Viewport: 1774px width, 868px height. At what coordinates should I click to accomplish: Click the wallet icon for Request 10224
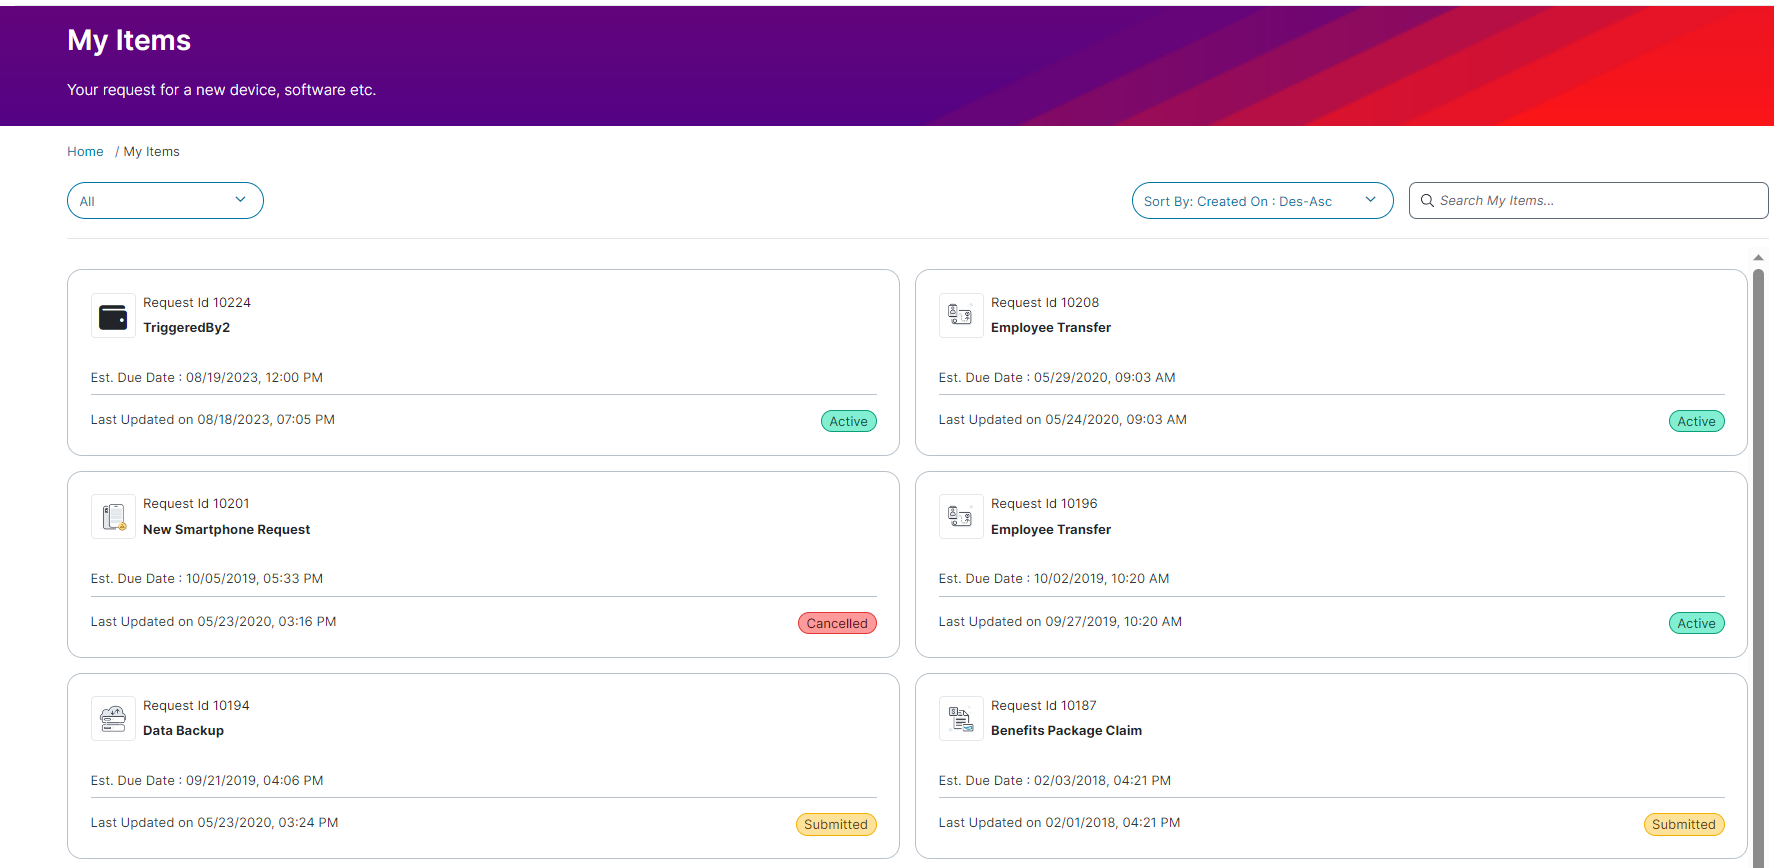(x=113, y=317)
